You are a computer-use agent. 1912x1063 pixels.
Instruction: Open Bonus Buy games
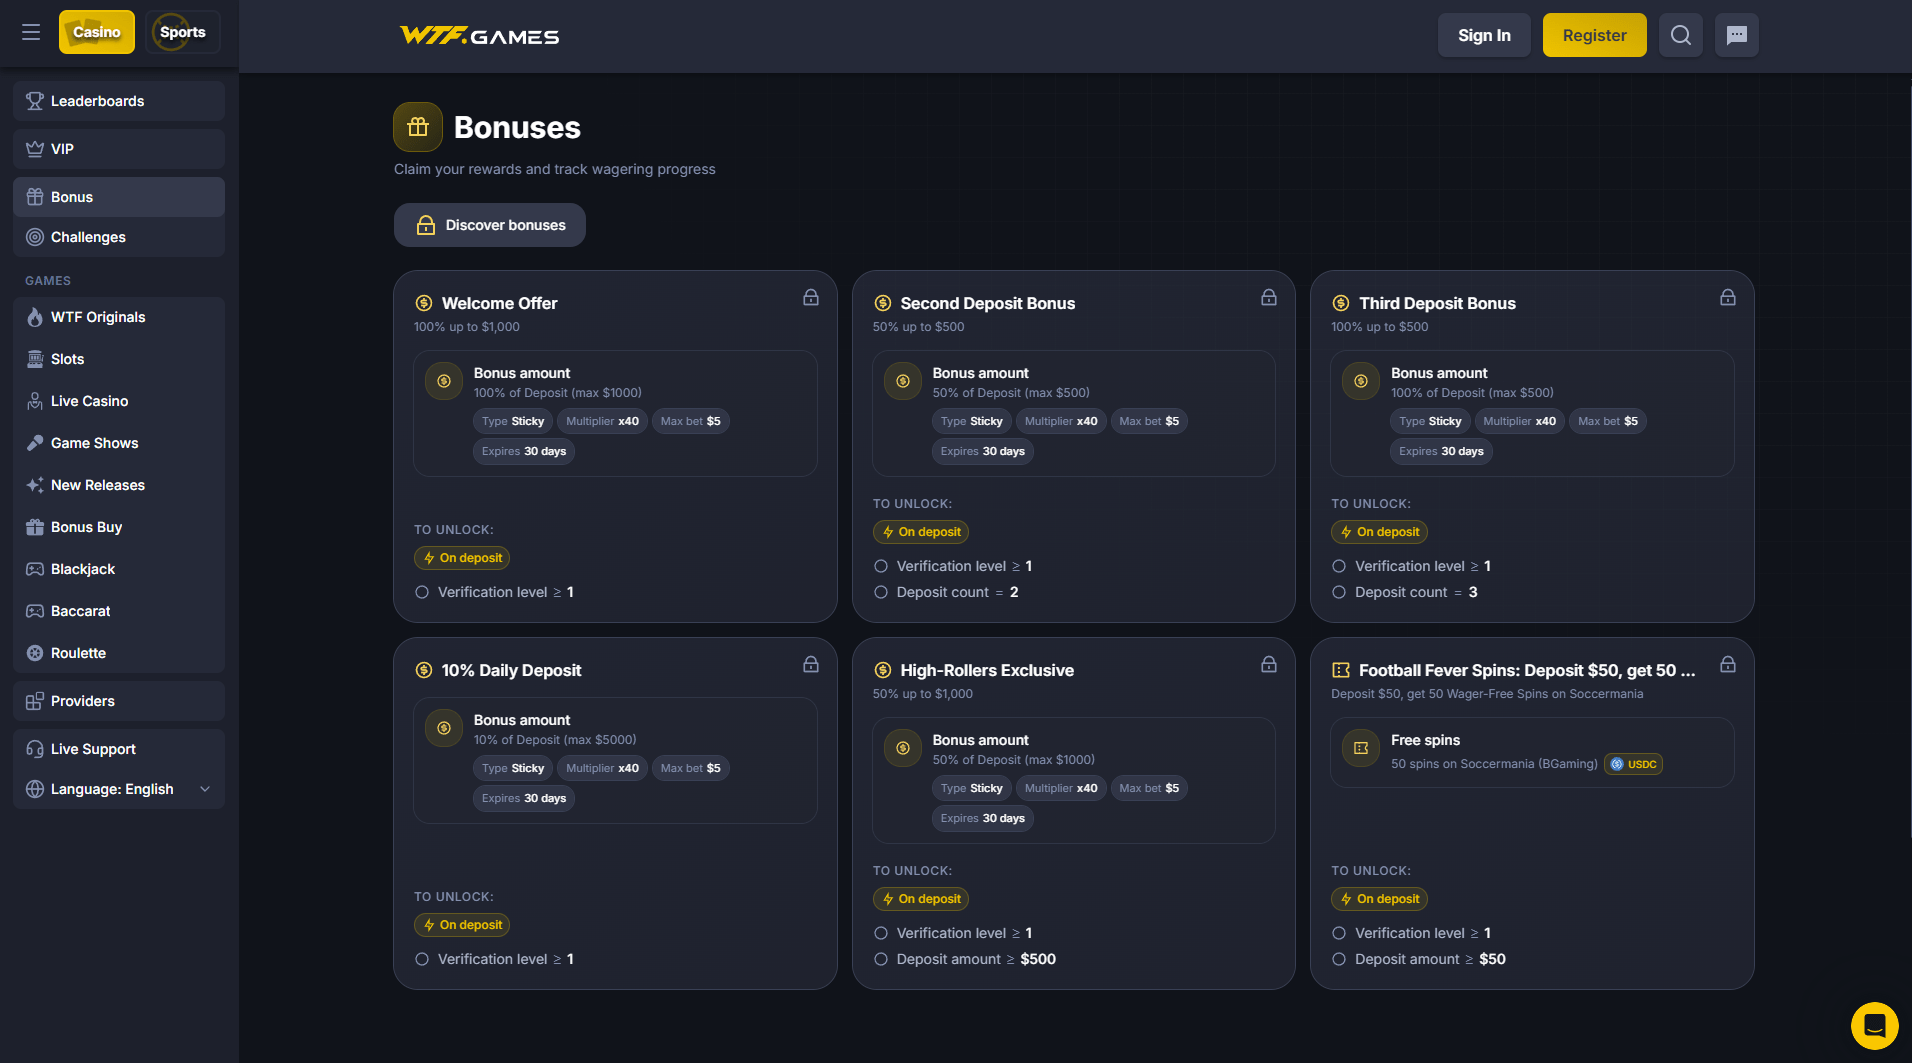click(x=119, y=527)
